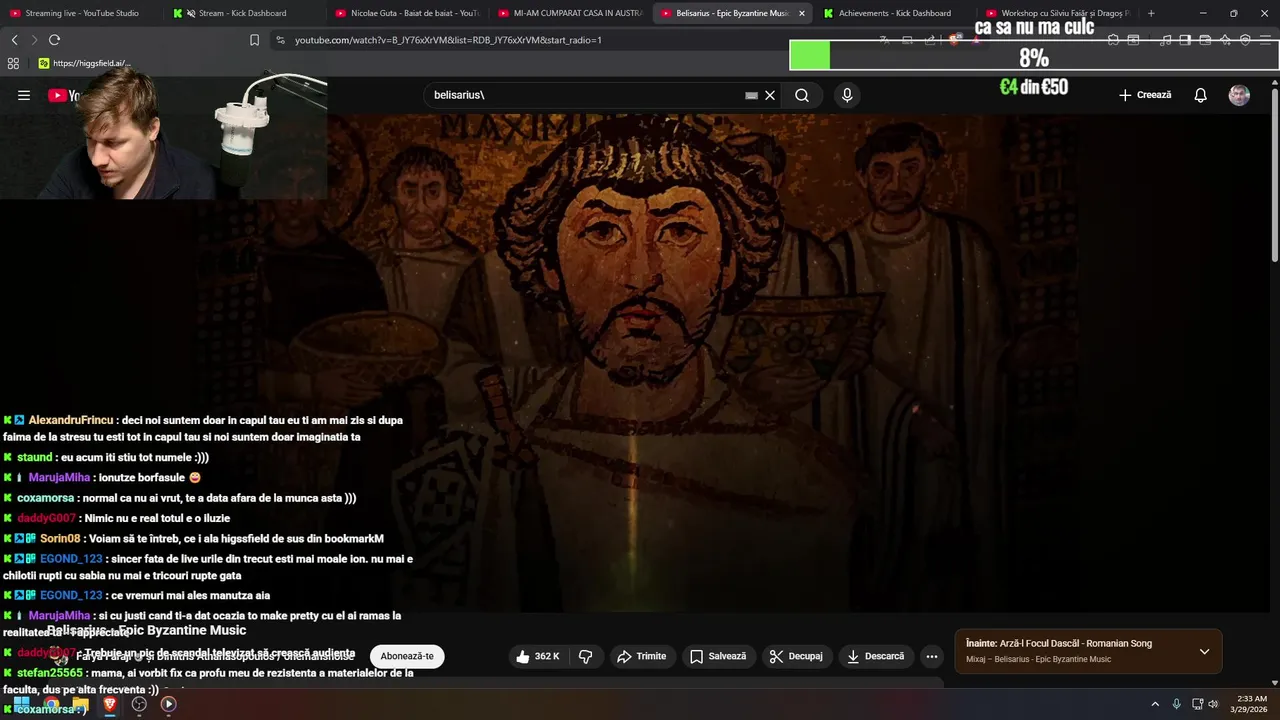Select chat message from AlexandruFrincu

[x=203, y=428]
